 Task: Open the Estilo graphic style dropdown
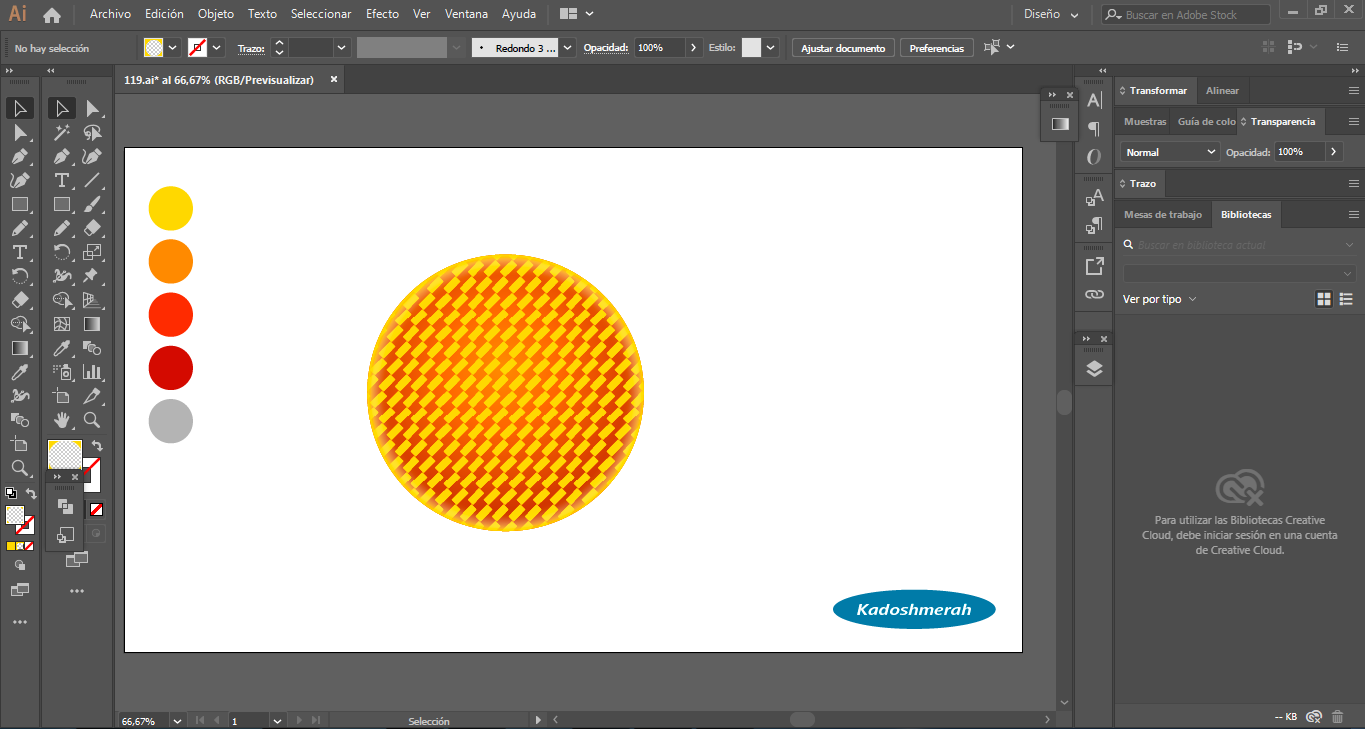tap(770, 48)
